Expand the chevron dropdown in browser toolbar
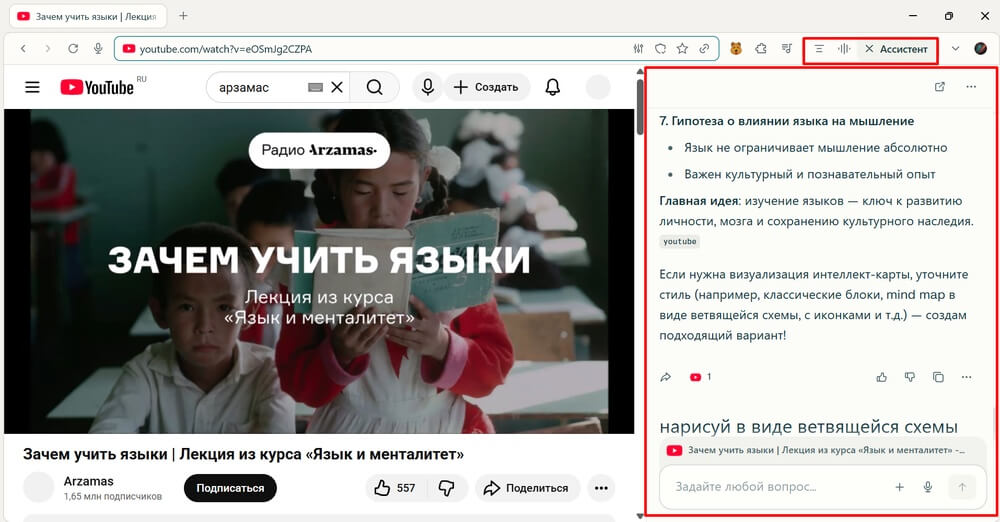The width and height of the screenshot is (1000, 522). 955,48
